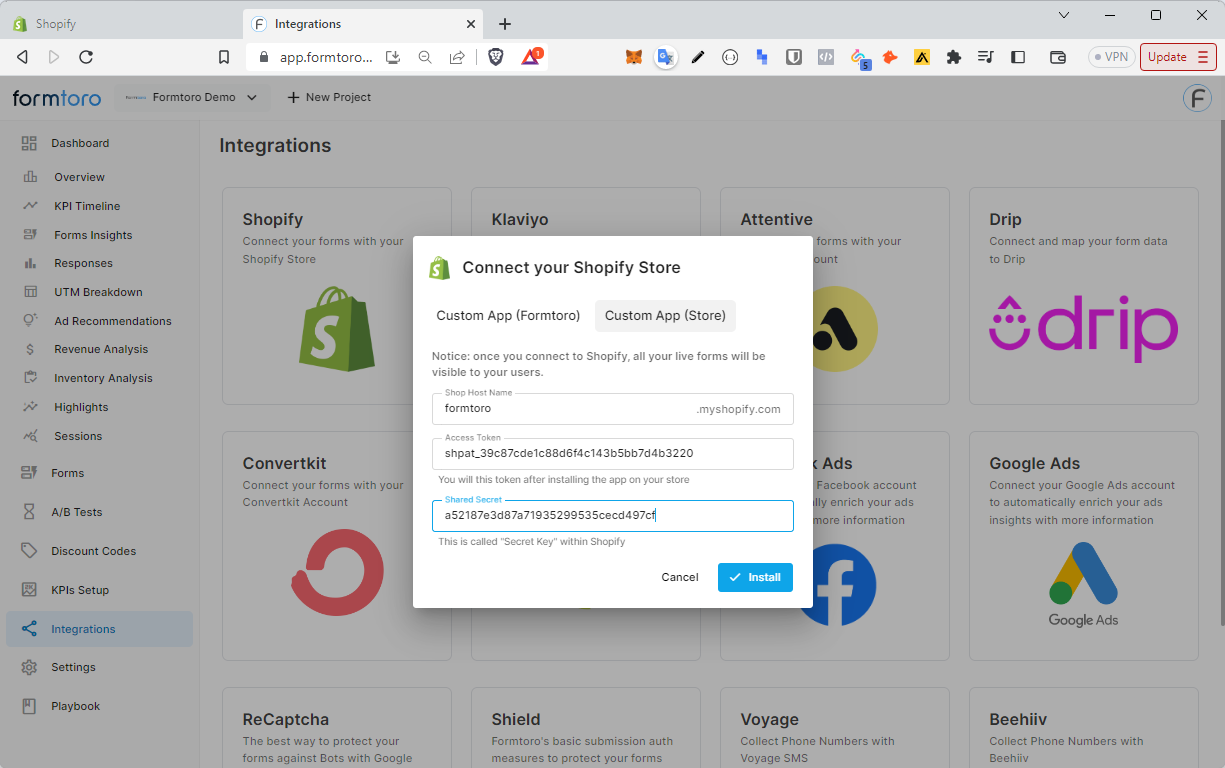
Task: Open the Shopify integration card
Action: pos(337,296)
